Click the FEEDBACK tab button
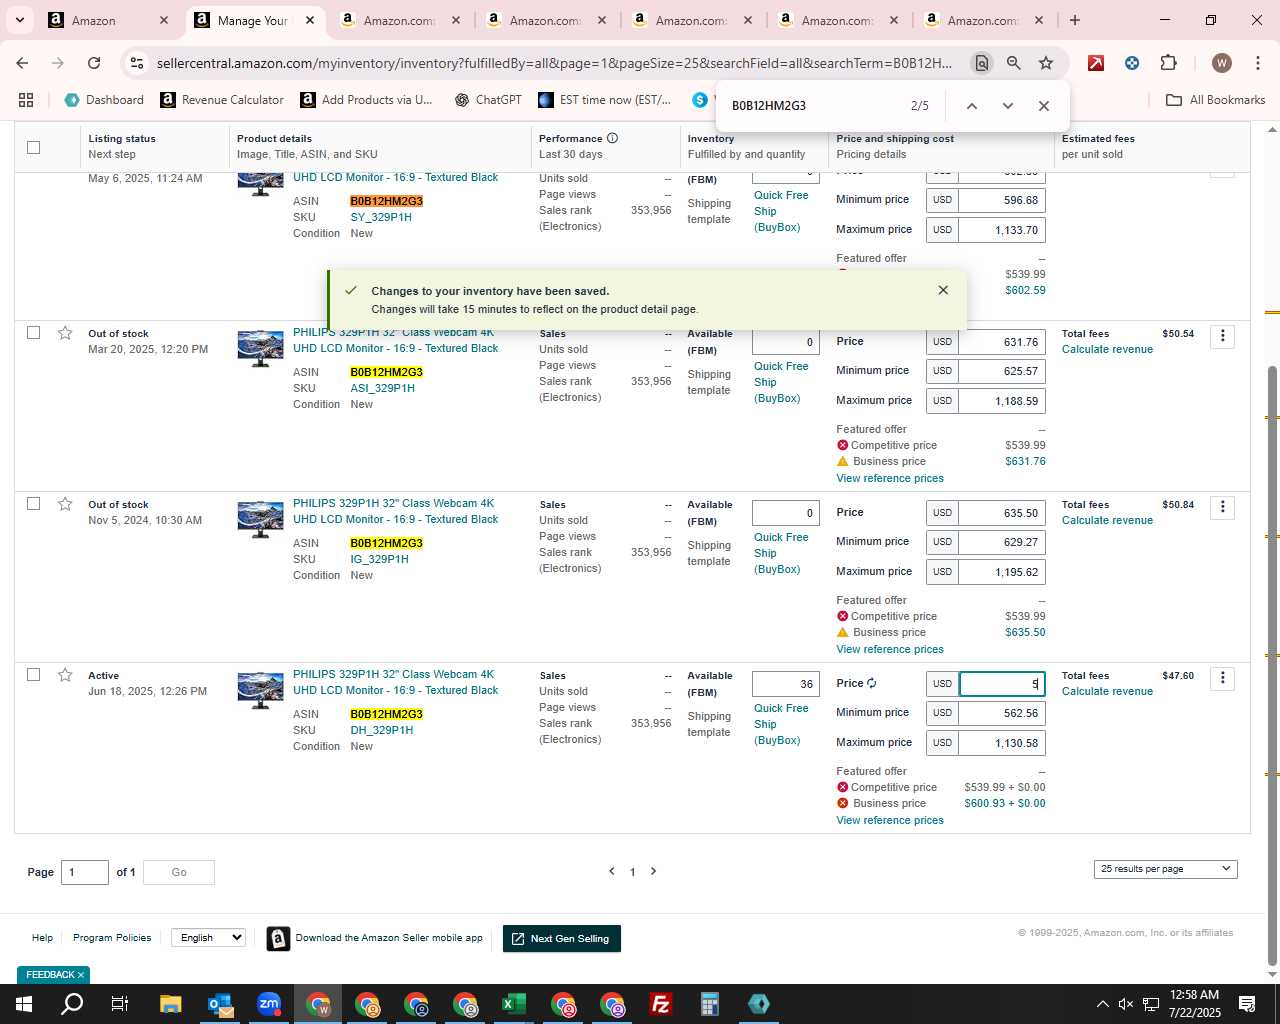1280x1024 pixels. [54, 974]
